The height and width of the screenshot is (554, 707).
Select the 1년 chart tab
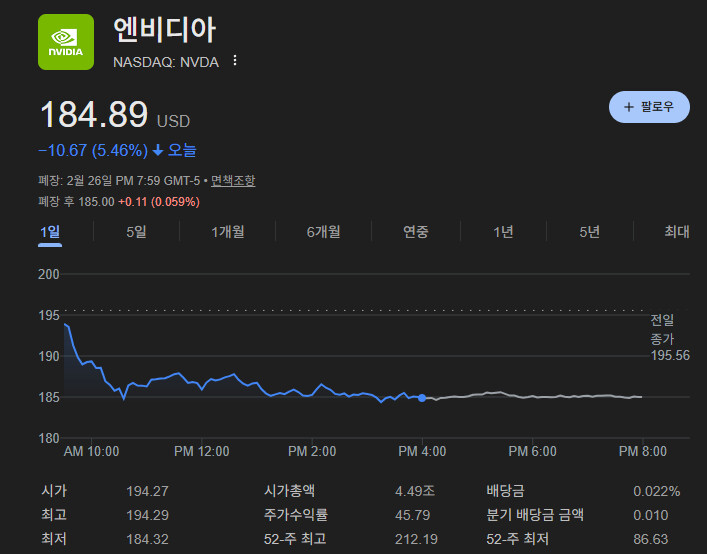(503, 232)
